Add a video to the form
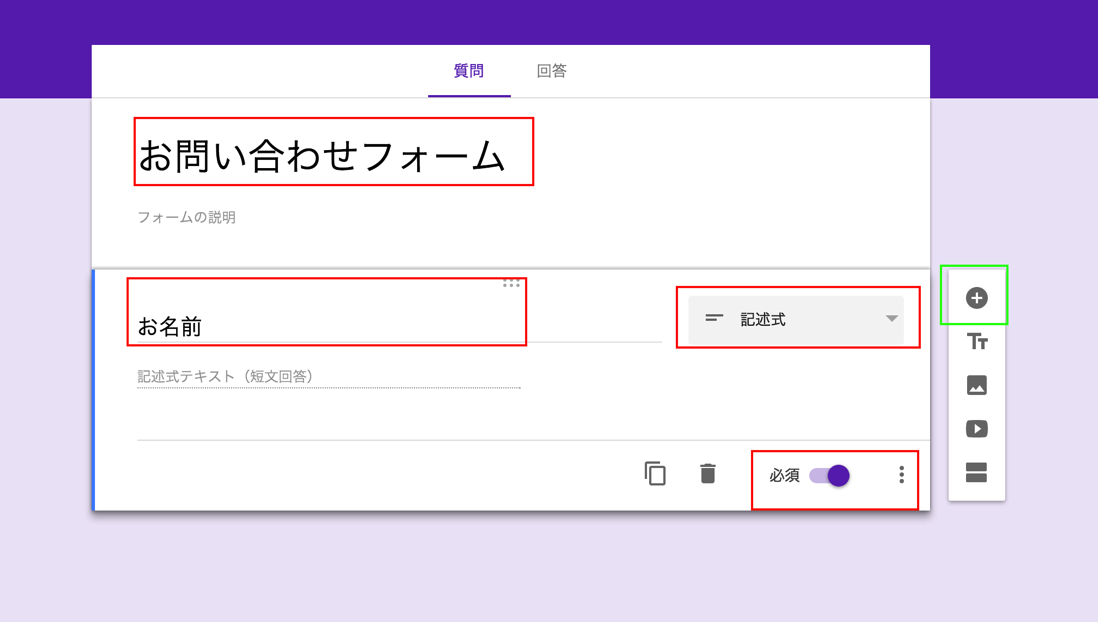This screenshot has height=622, width=1098. click(x=976, y=429)
